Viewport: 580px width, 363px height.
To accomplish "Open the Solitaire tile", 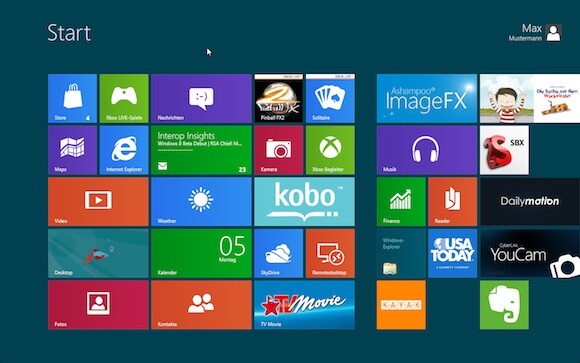I will tap(330, 98).
